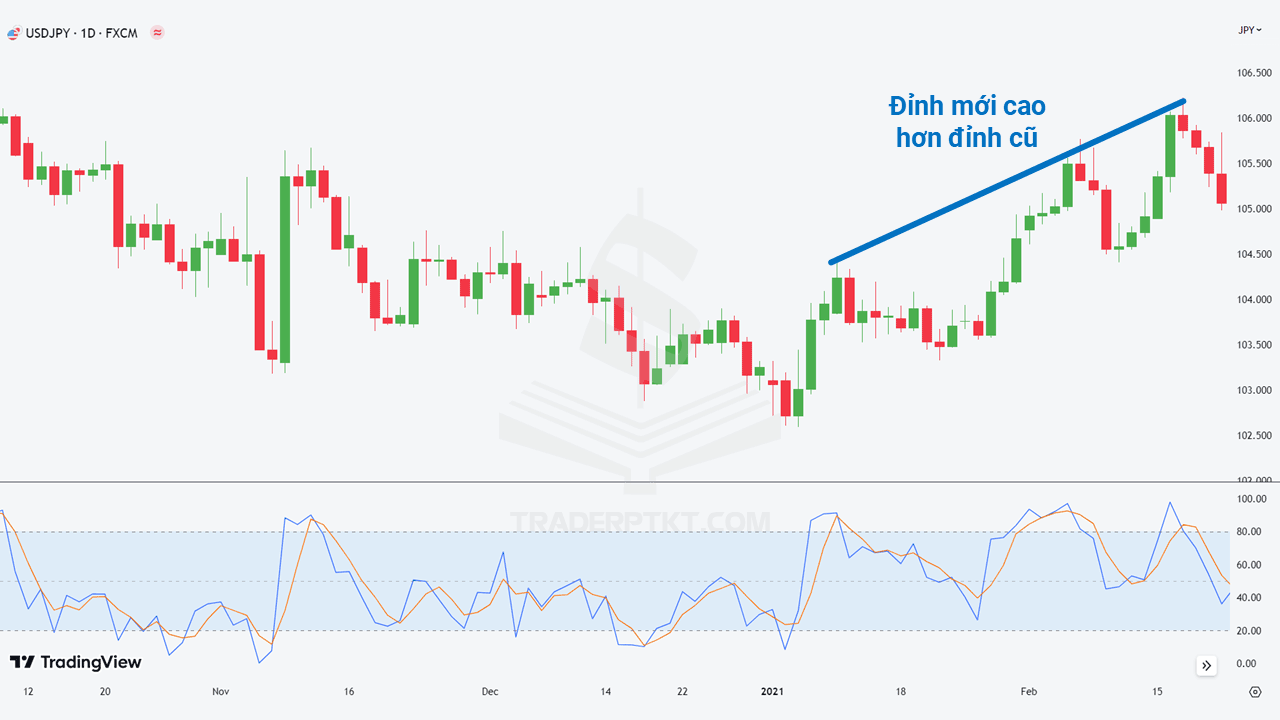The width and height of the screenshot is (1280, 720).
Task: Click the TradingView logo
Action: [76, 662]
